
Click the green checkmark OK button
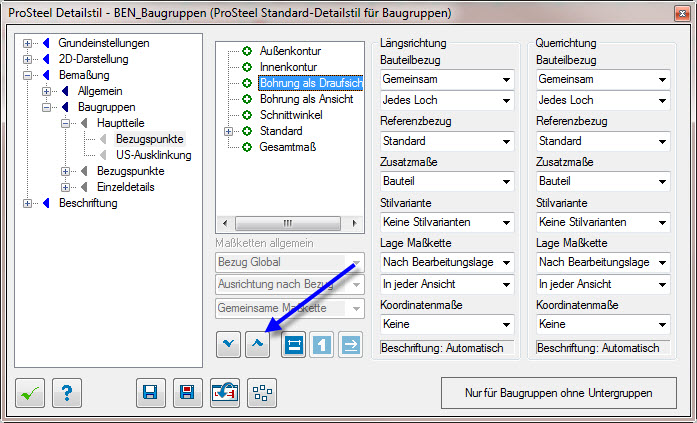30,393
